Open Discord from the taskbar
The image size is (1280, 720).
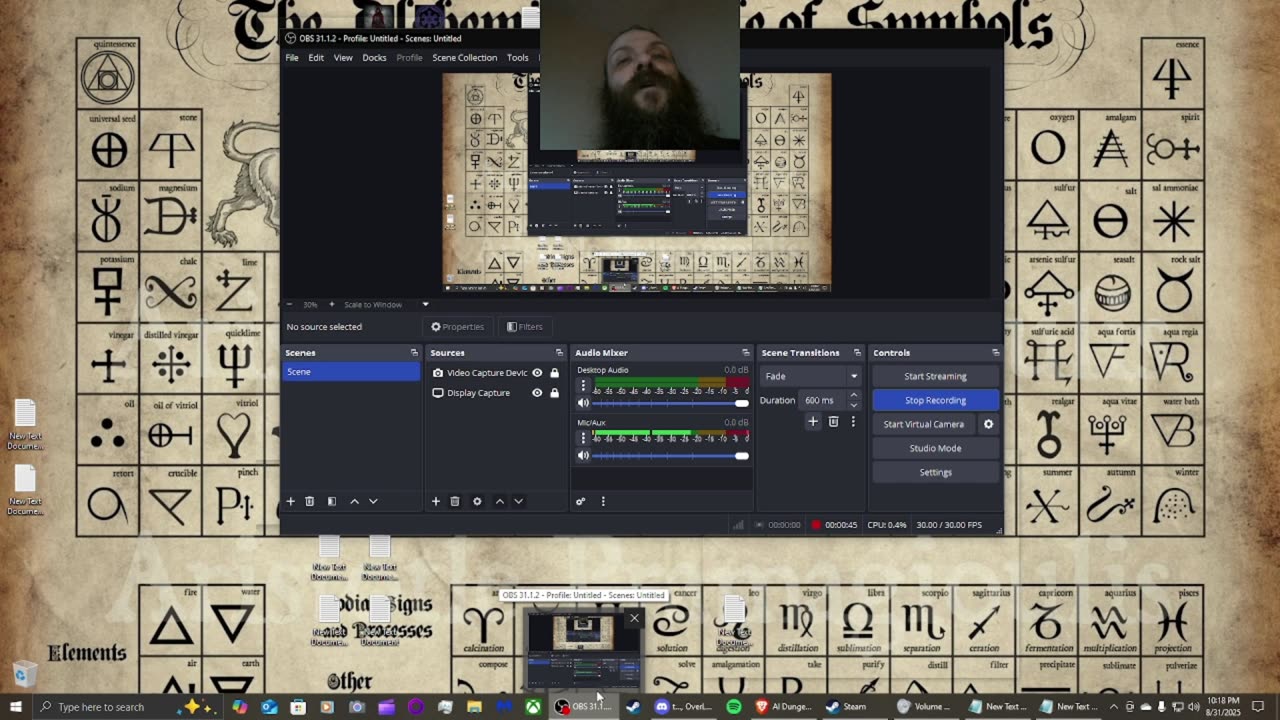pos(683,707)
